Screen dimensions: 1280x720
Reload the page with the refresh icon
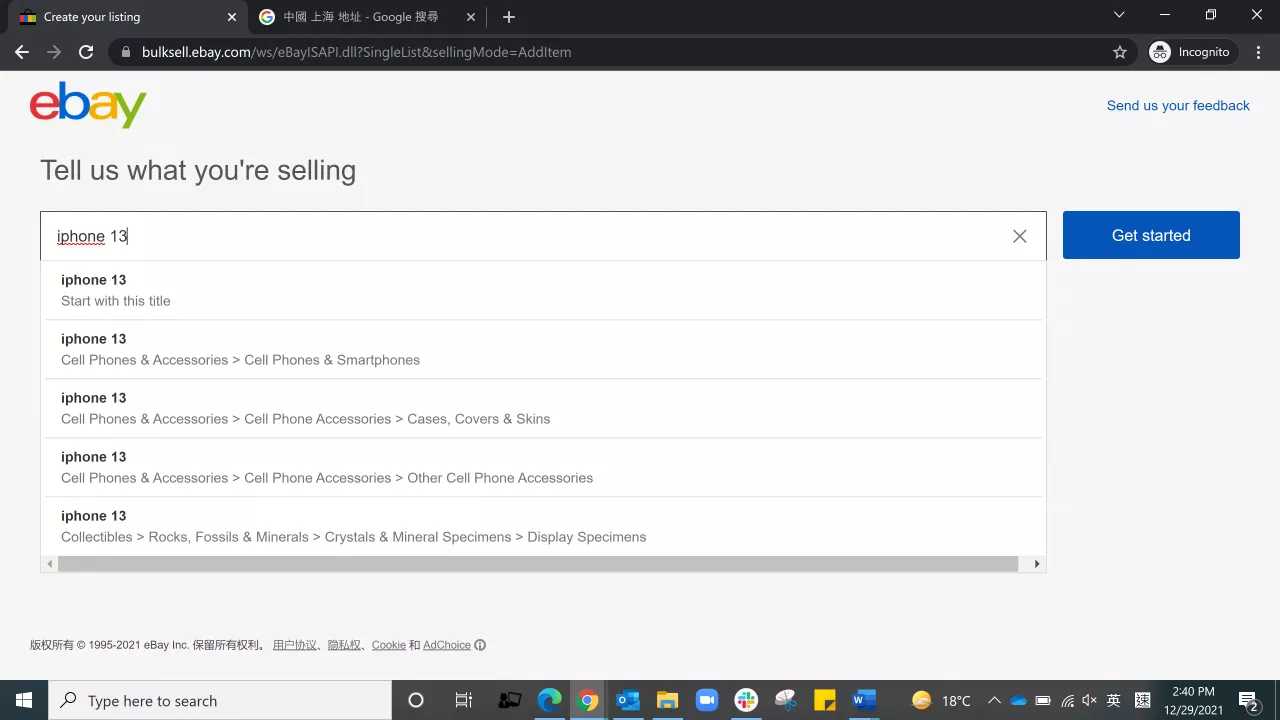click(x=86, y=52)
